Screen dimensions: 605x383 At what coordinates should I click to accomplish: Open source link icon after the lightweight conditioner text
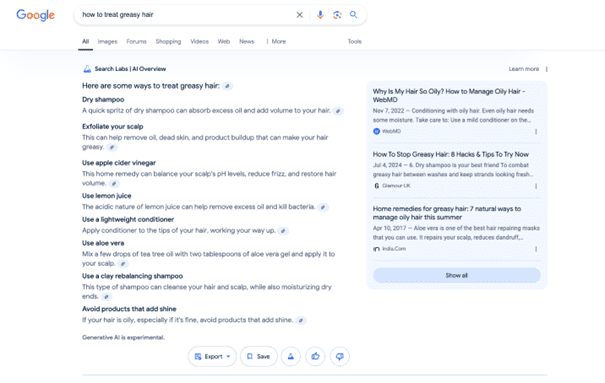pyautogui.click(x=283, y=231)
